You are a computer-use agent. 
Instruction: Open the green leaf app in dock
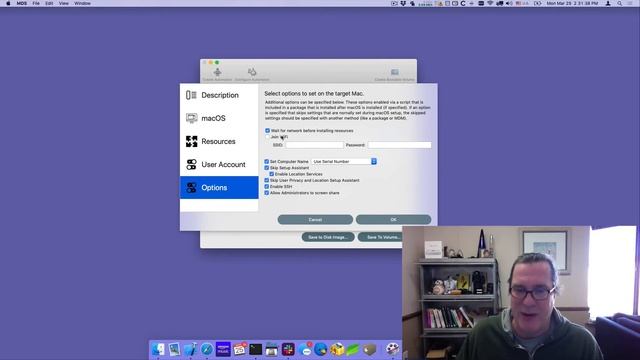[x=353, y=349]
